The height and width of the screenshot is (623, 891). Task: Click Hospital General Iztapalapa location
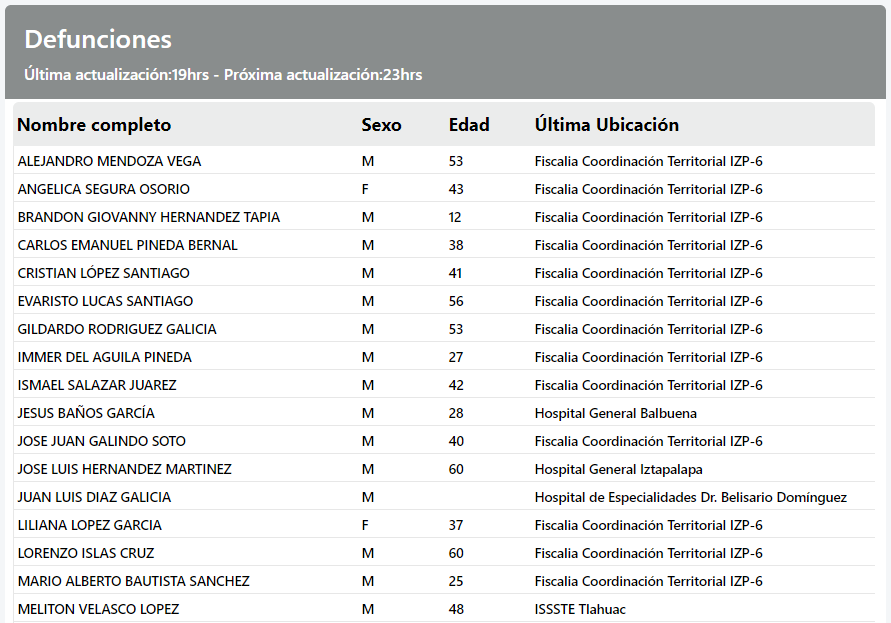[618, 469]
